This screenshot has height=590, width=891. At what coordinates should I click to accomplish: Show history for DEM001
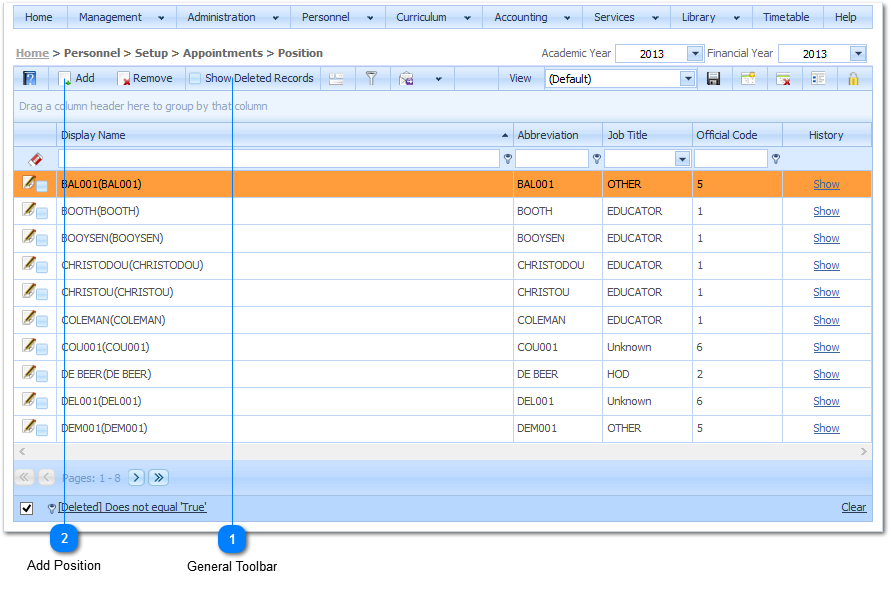826,428
